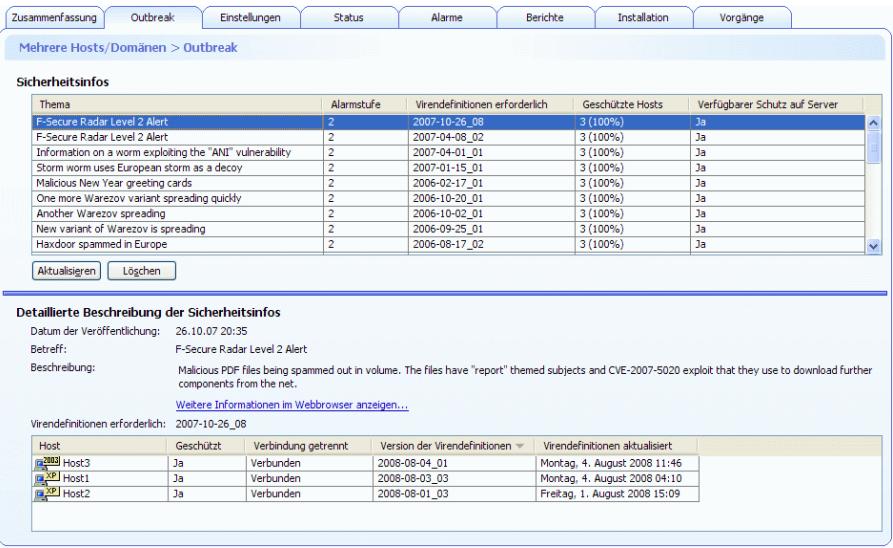This screenshot has height=548, width=893.
Task: Select the Vorgänge tab
Action: click(x=742, y=18)
